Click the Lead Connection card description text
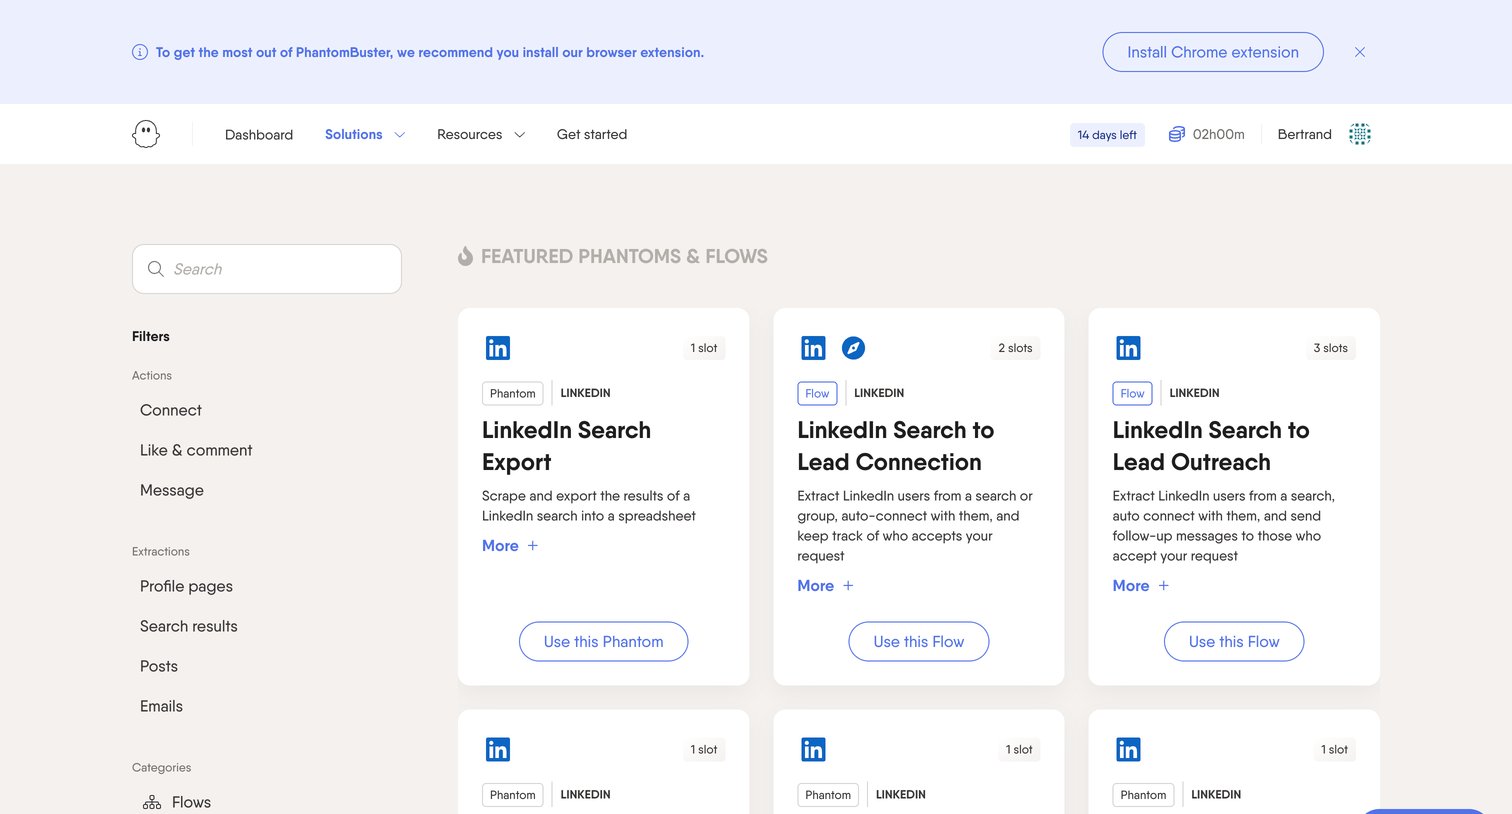This screenshot has width=1512, height=814. click(915, 526)
